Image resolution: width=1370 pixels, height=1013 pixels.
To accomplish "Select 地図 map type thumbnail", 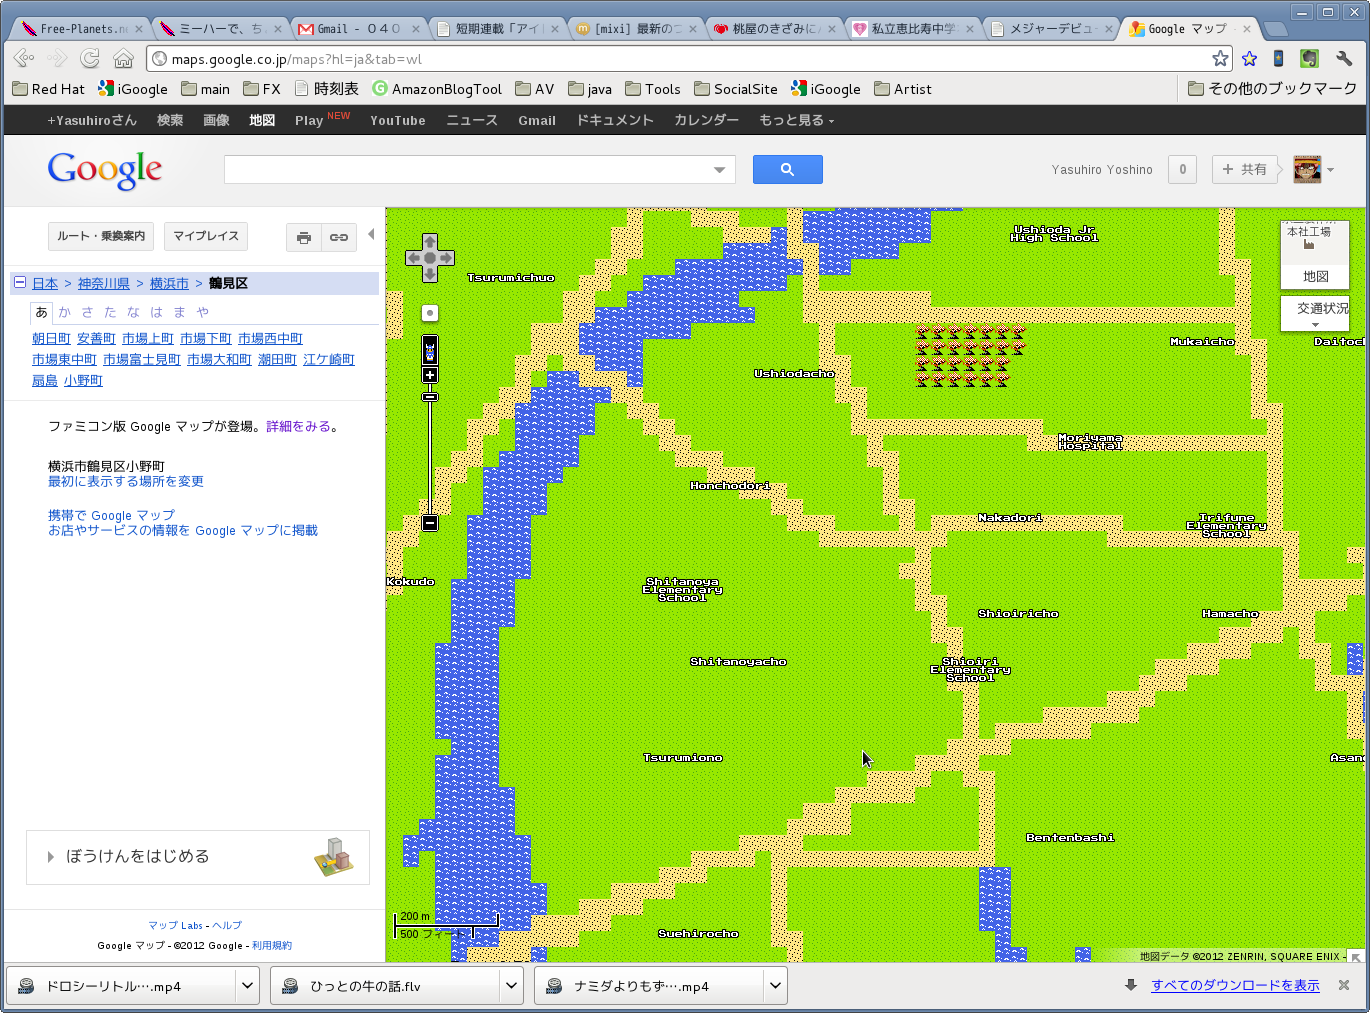I will coord(1315,254).
